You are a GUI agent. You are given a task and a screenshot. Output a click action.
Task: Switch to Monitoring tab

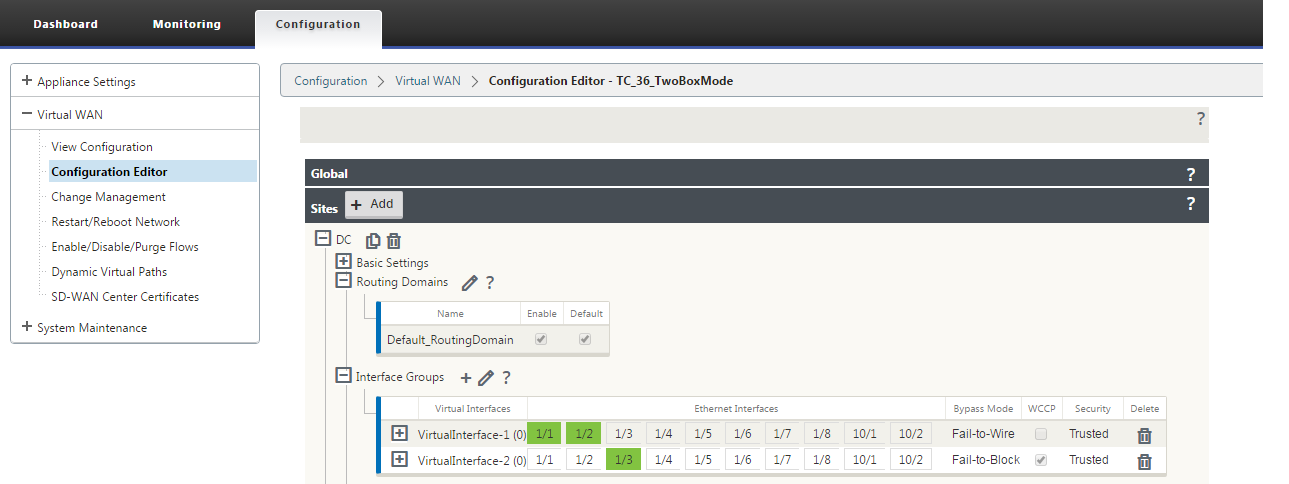pos(187,24)
